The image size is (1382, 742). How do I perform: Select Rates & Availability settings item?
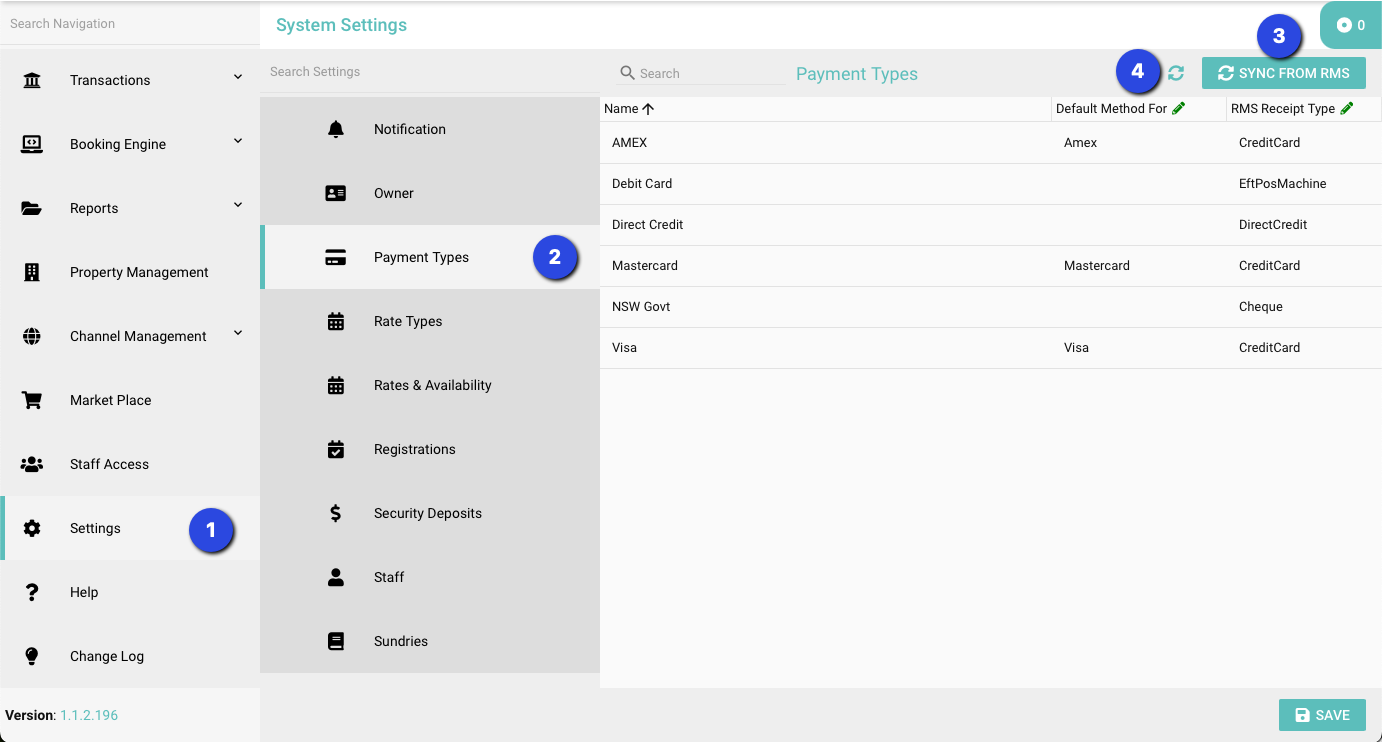[432, 385]
